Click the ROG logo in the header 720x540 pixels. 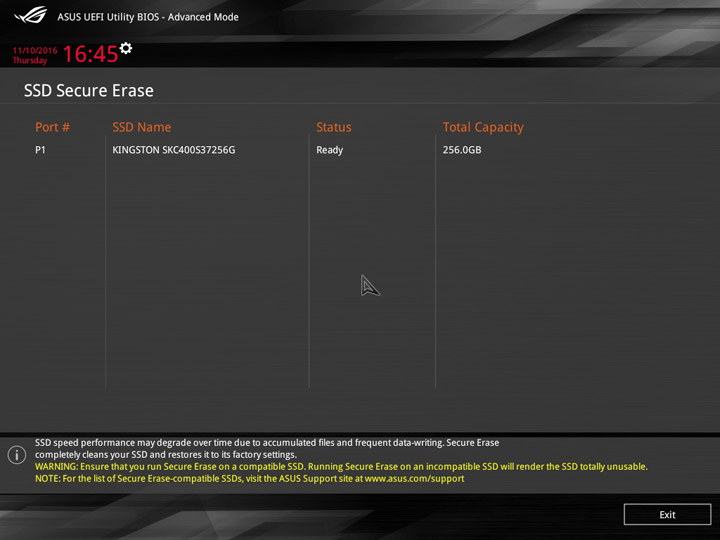30,15
